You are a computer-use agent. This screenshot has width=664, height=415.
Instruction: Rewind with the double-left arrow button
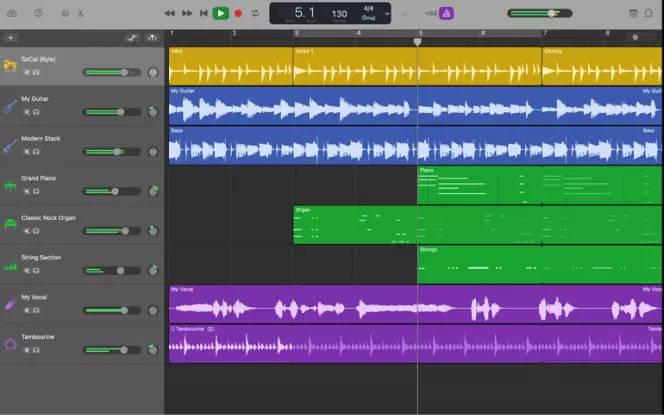tap(169, 13)
